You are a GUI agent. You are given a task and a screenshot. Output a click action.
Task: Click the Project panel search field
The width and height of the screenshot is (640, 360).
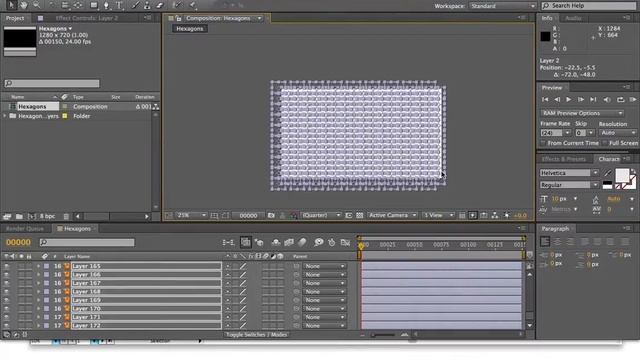pos(52,83)
